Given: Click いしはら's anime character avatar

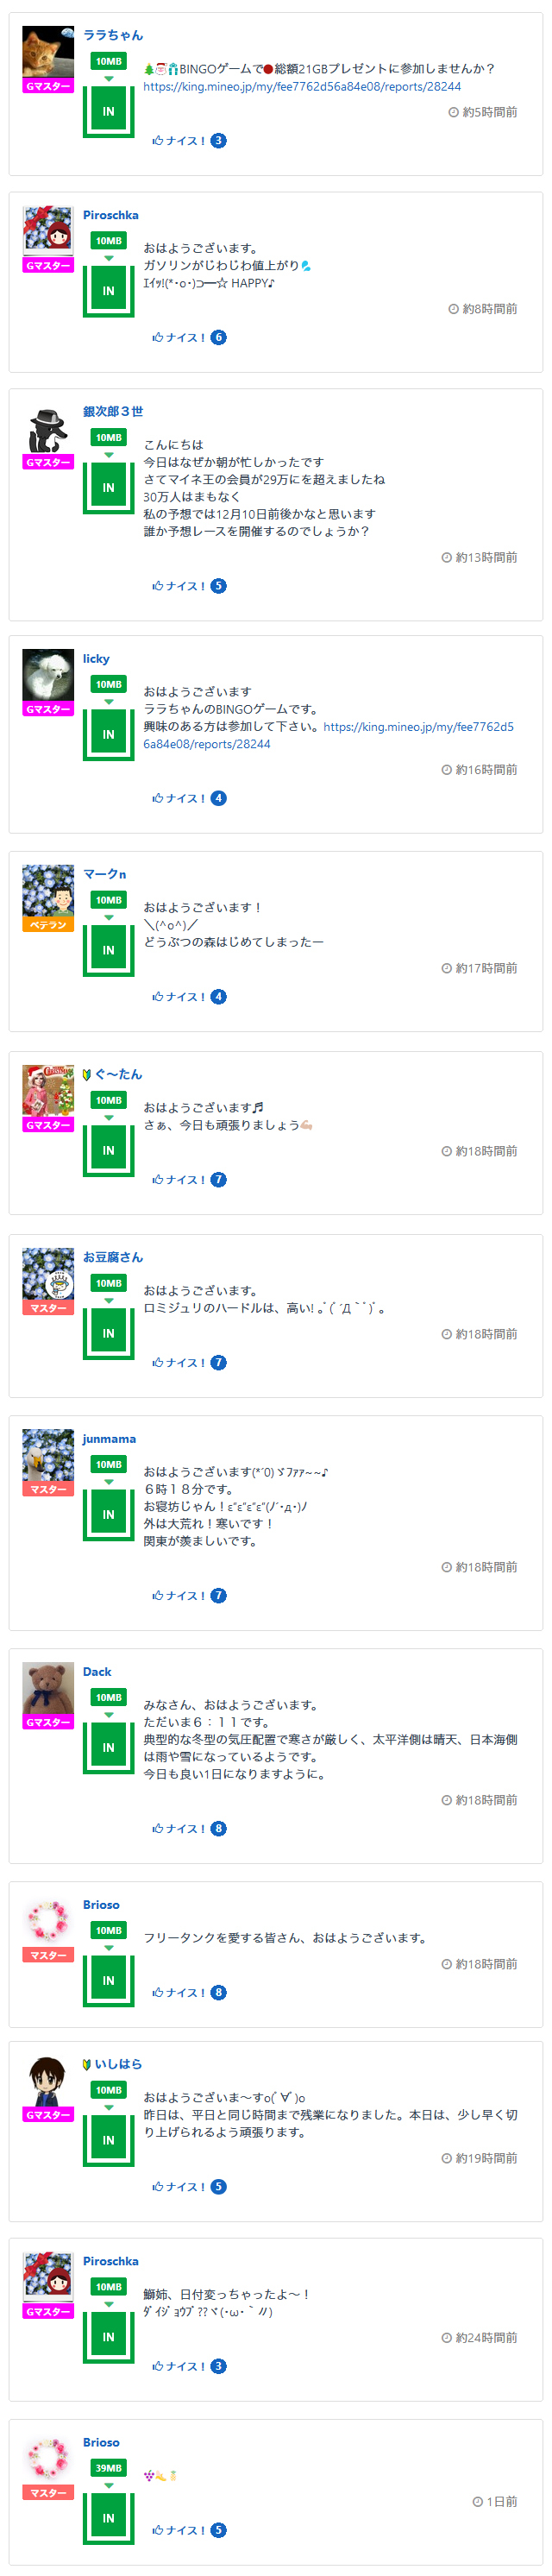Looking at the screenshot, I should point(48,2081).
